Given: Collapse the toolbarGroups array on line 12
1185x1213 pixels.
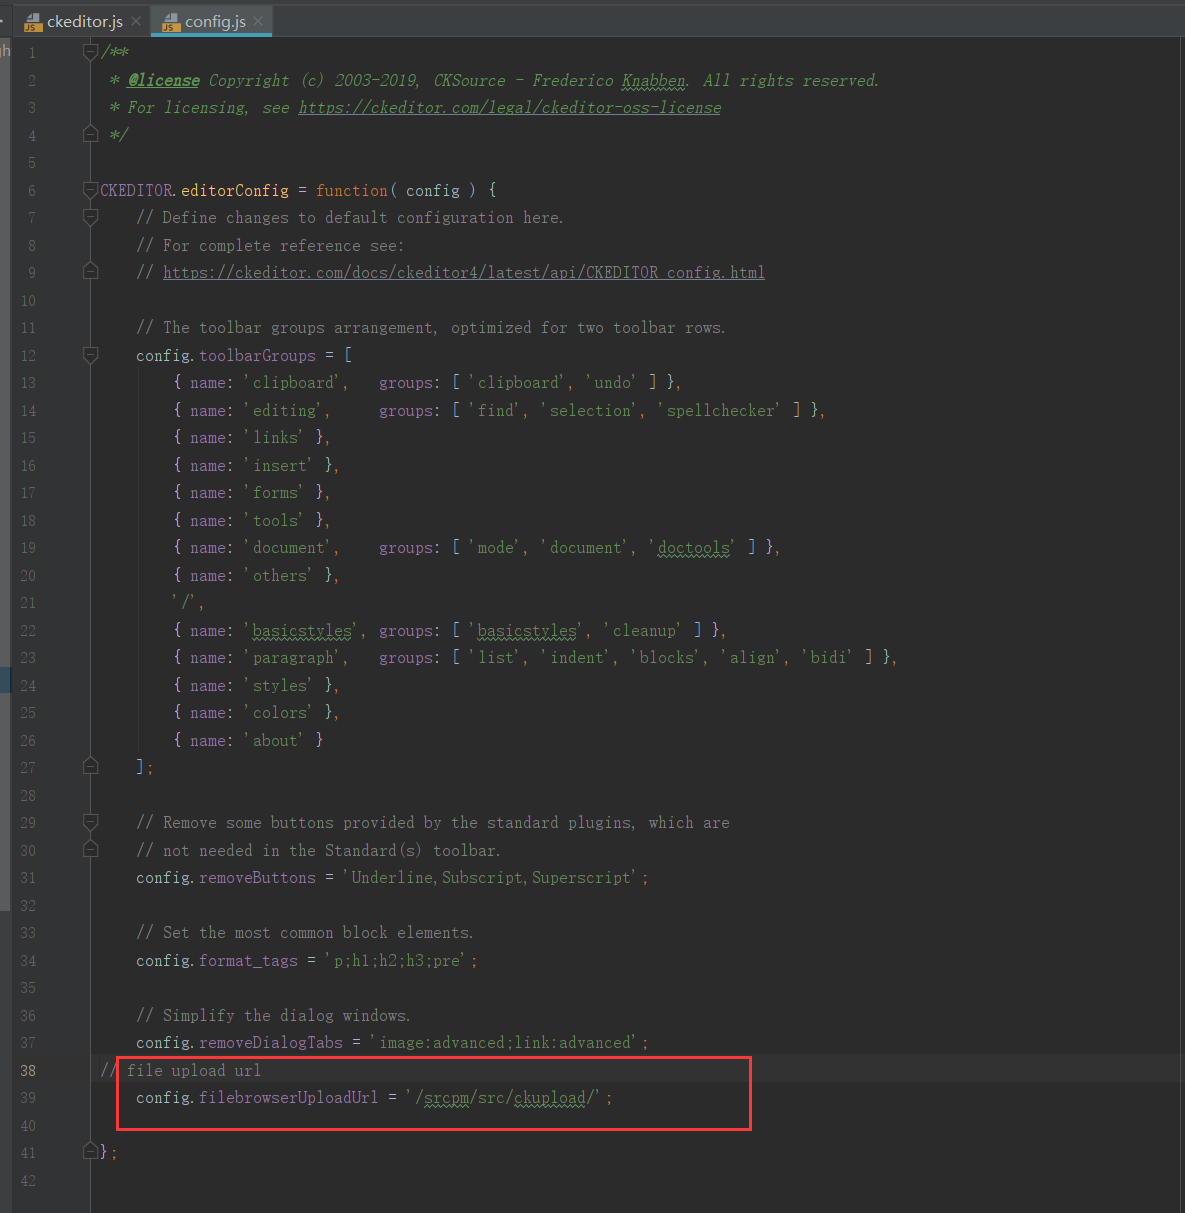Looking at the screenshot, I should [90, 354].
